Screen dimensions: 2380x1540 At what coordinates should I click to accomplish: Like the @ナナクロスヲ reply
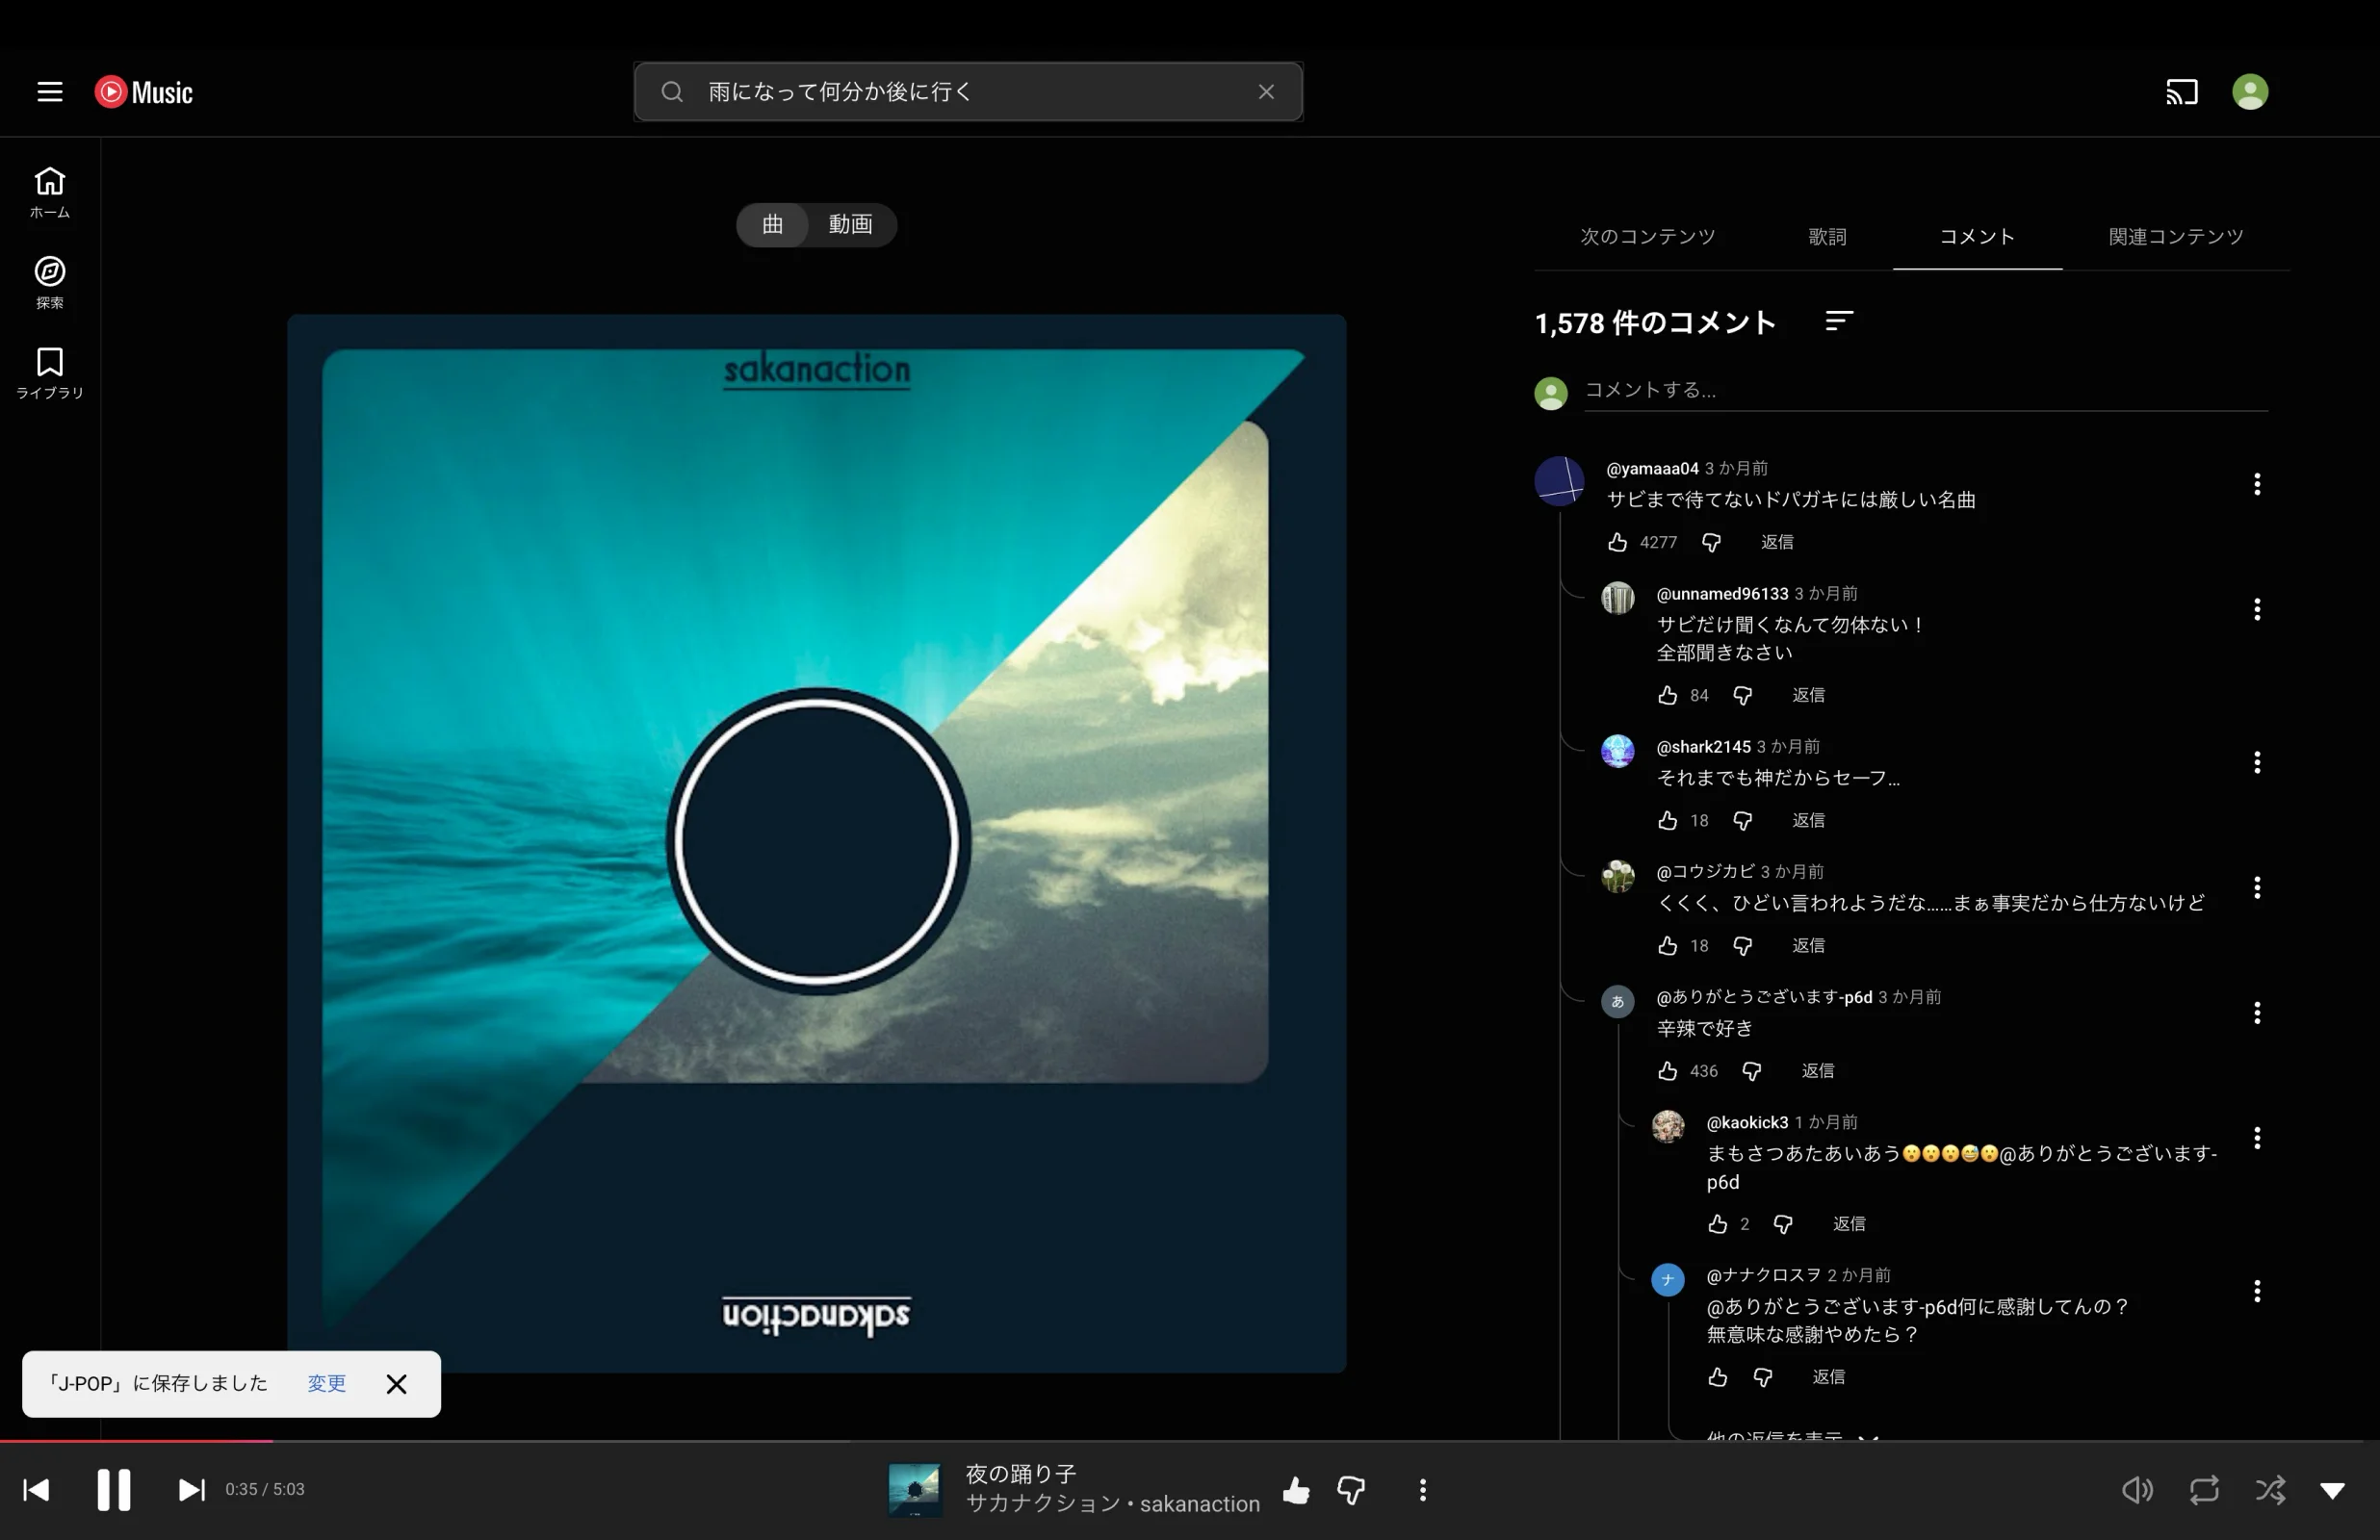tap(1718, 1377)
